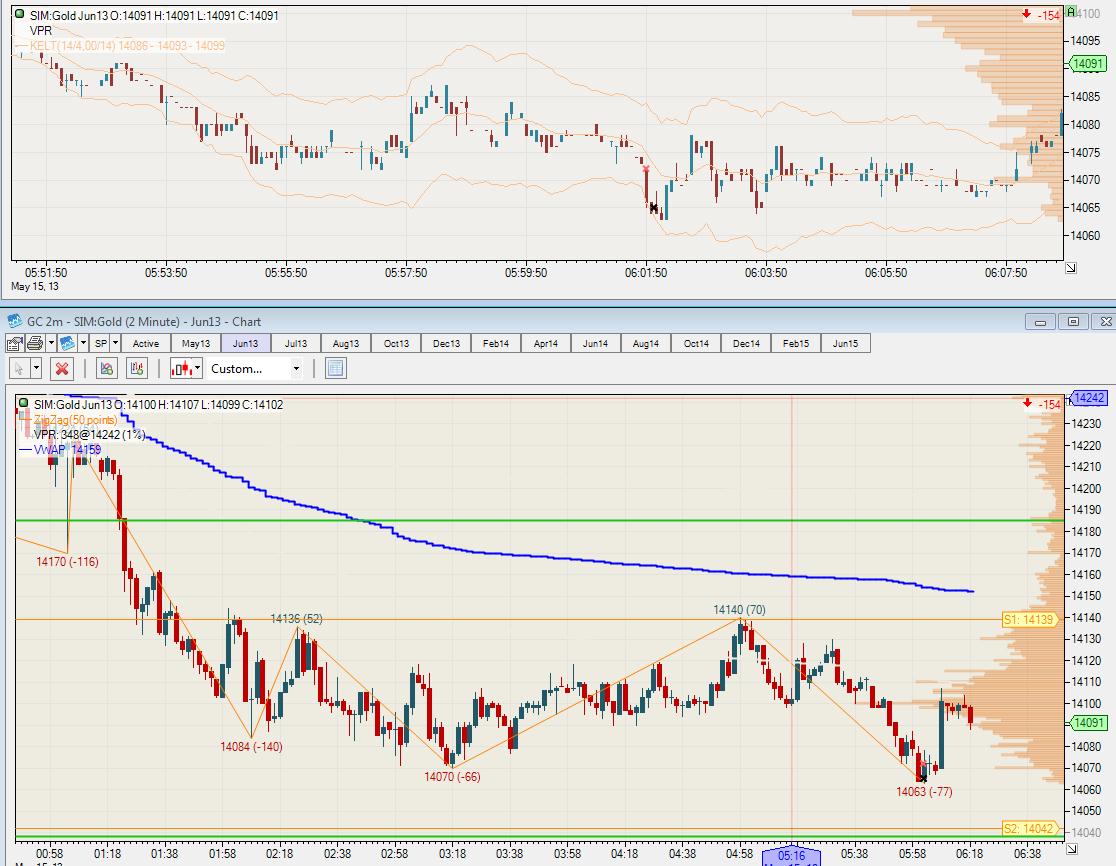Click the green status dot on lower chart

click(x=23, y=403)
